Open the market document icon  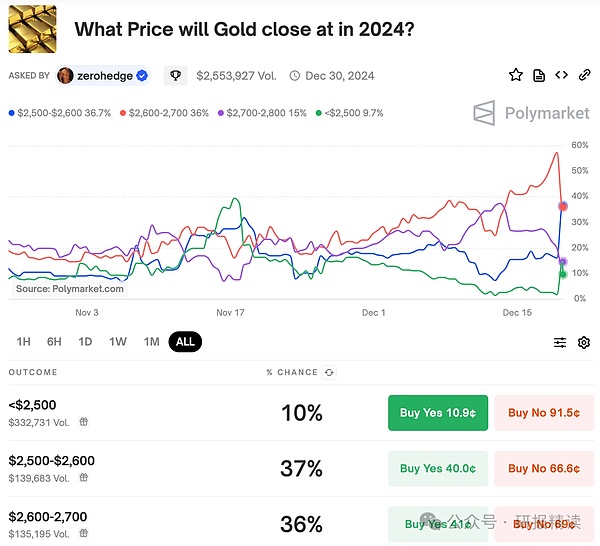click(539, 75)
